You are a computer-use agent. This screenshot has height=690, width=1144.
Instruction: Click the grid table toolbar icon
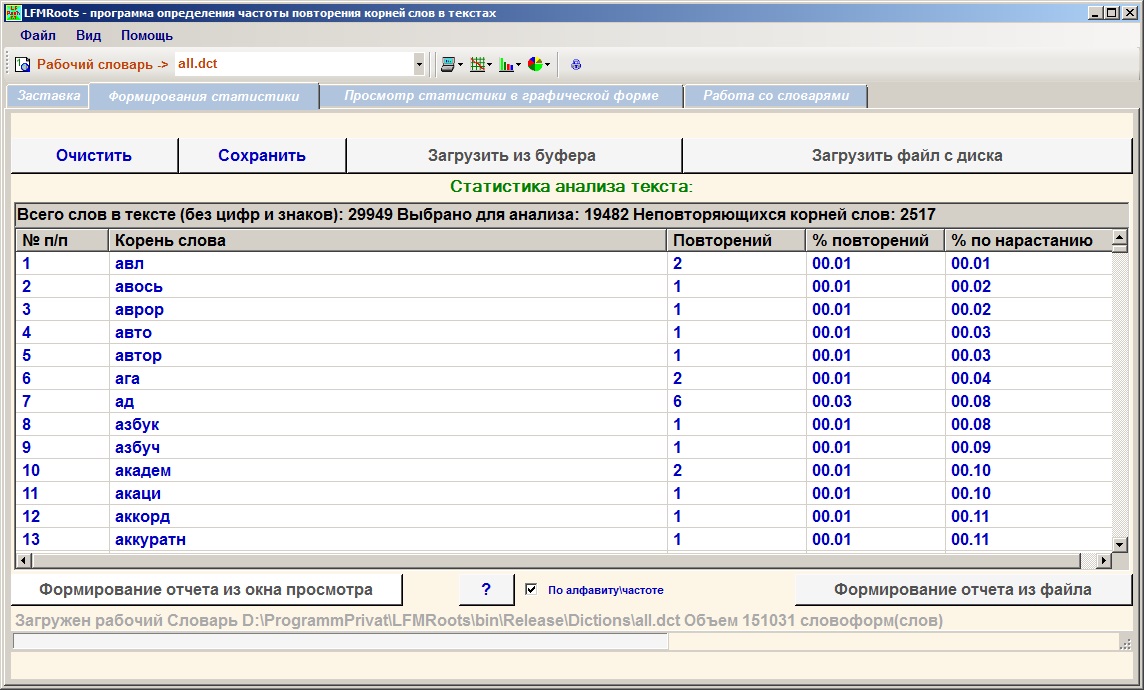(477, 64)
